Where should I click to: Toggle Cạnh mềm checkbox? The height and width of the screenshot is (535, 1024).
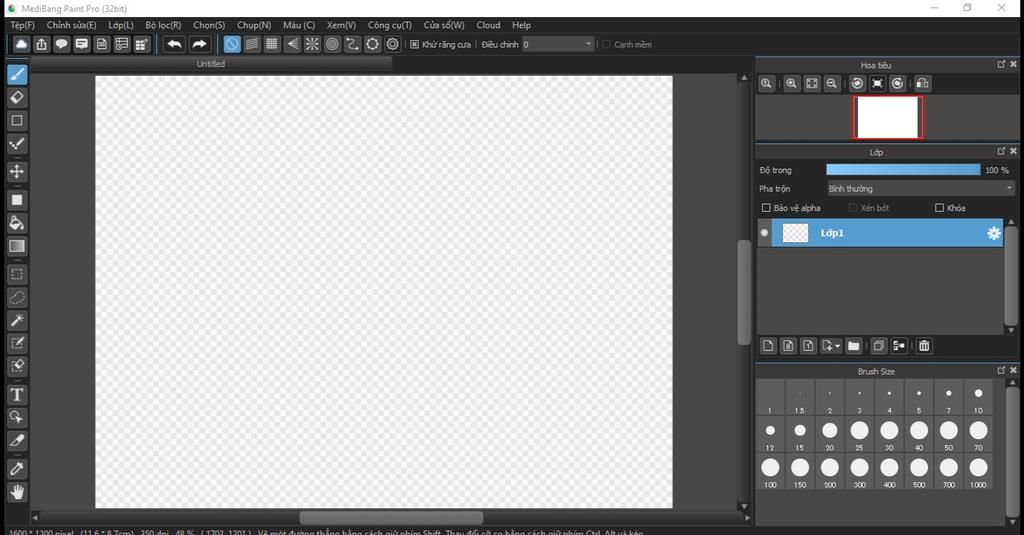point(606,44)
